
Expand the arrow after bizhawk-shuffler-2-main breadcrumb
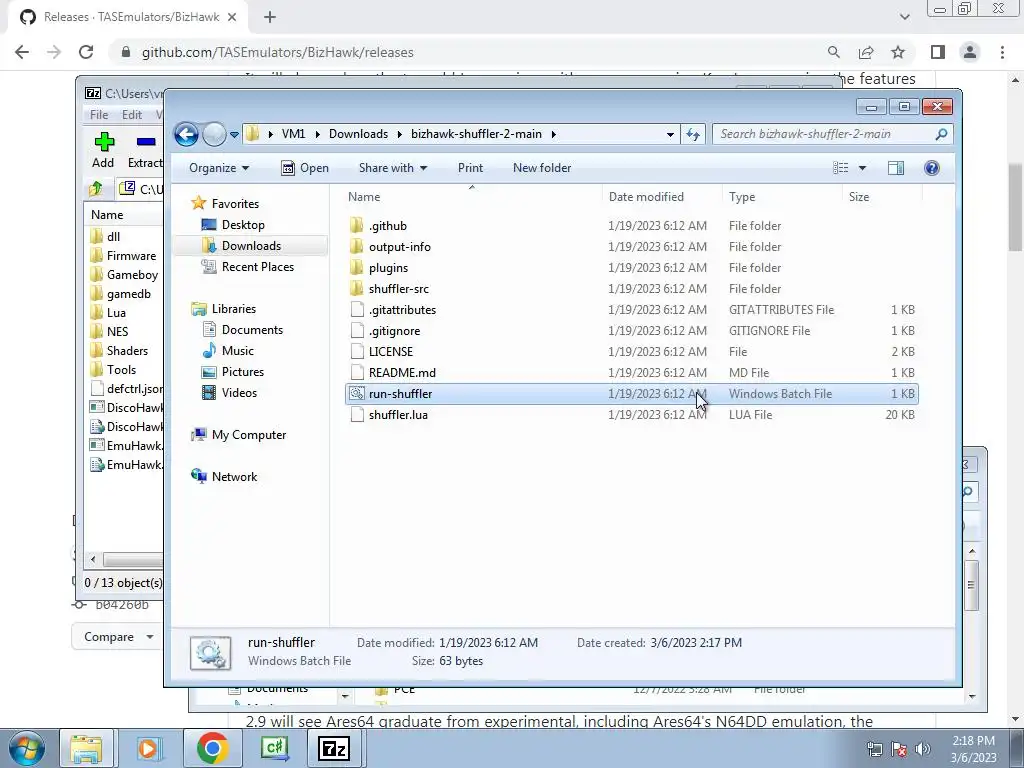[x=554, y=134]
